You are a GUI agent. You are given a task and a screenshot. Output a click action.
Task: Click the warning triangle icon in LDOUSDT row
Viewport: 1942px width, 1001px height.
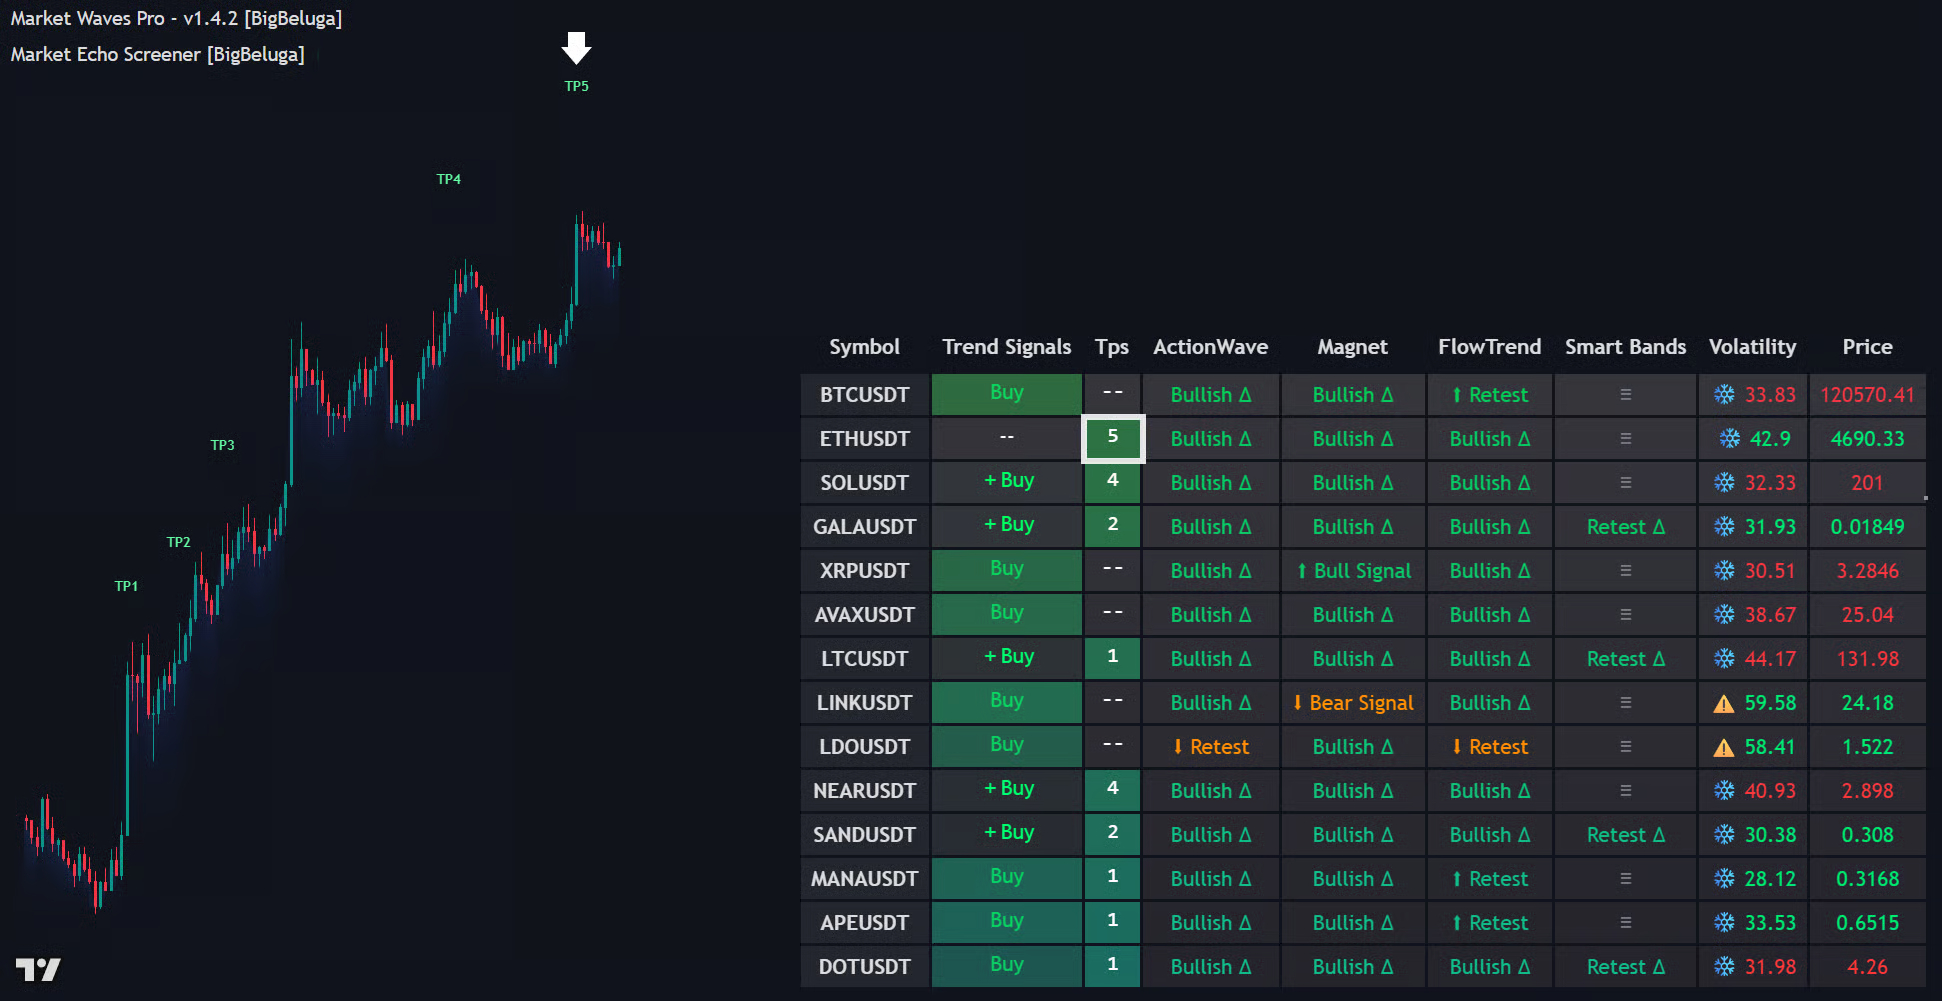click(1723, 748)
